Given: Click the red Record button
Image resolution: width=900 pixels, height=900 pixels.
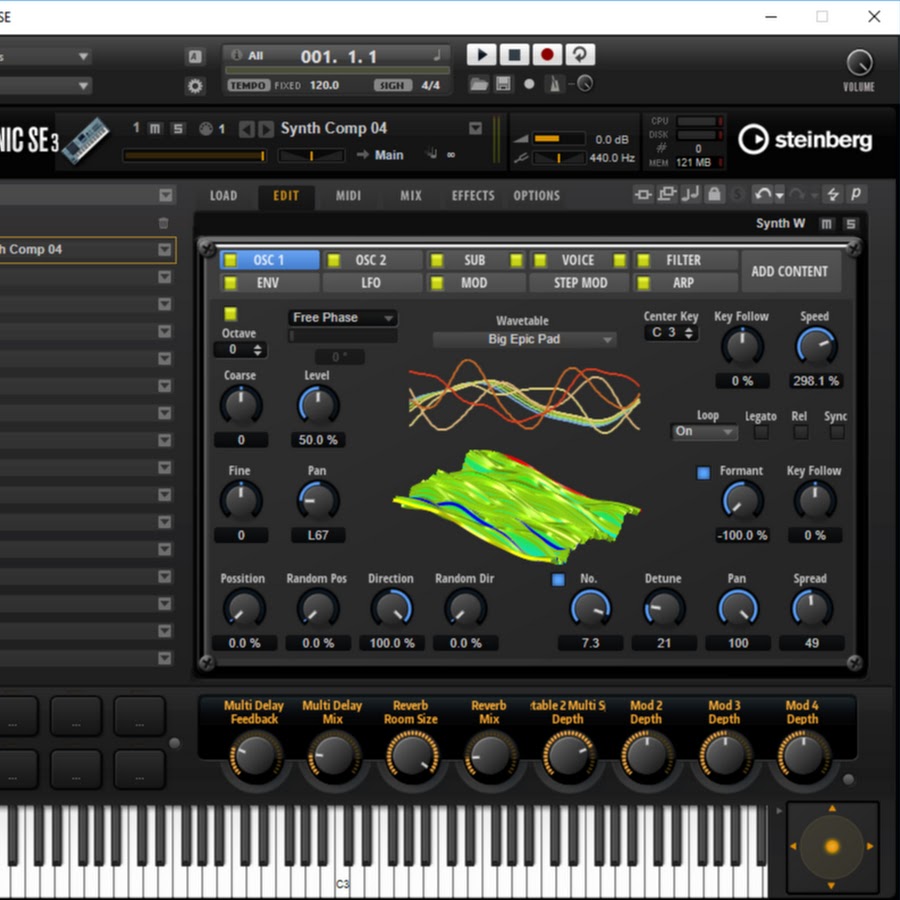Looking at the screenshot, I should 547,55.
